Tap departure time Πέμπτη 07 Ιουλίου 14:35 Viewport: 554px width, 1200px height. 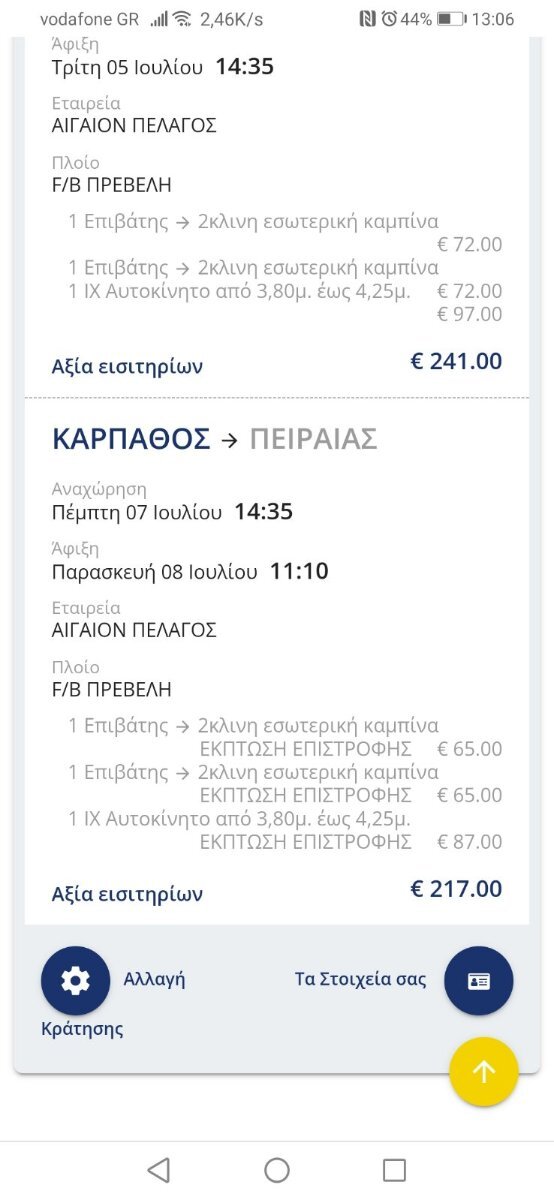[172, 512]
